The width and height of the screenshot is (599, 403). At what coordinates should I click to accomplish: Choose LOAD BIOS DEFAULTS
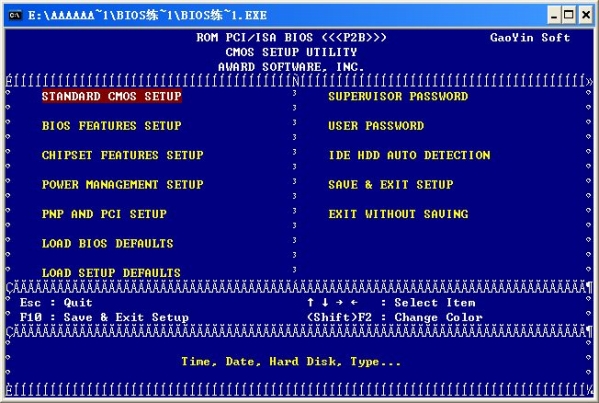click(108, 243)
